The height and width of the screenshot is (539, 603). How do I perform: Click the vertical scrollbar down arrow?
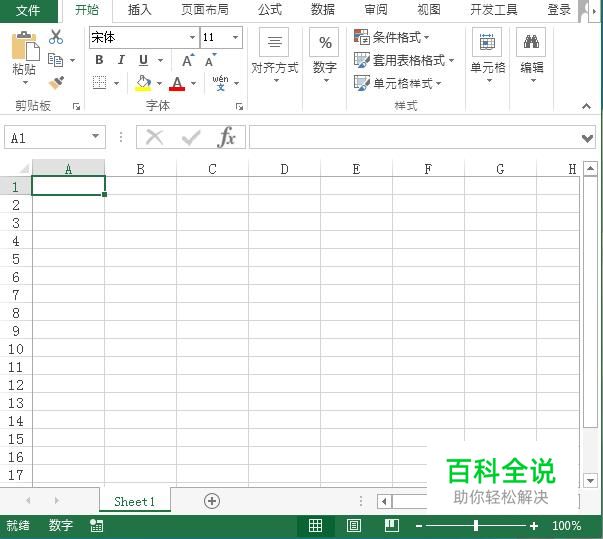pos(590,481)
